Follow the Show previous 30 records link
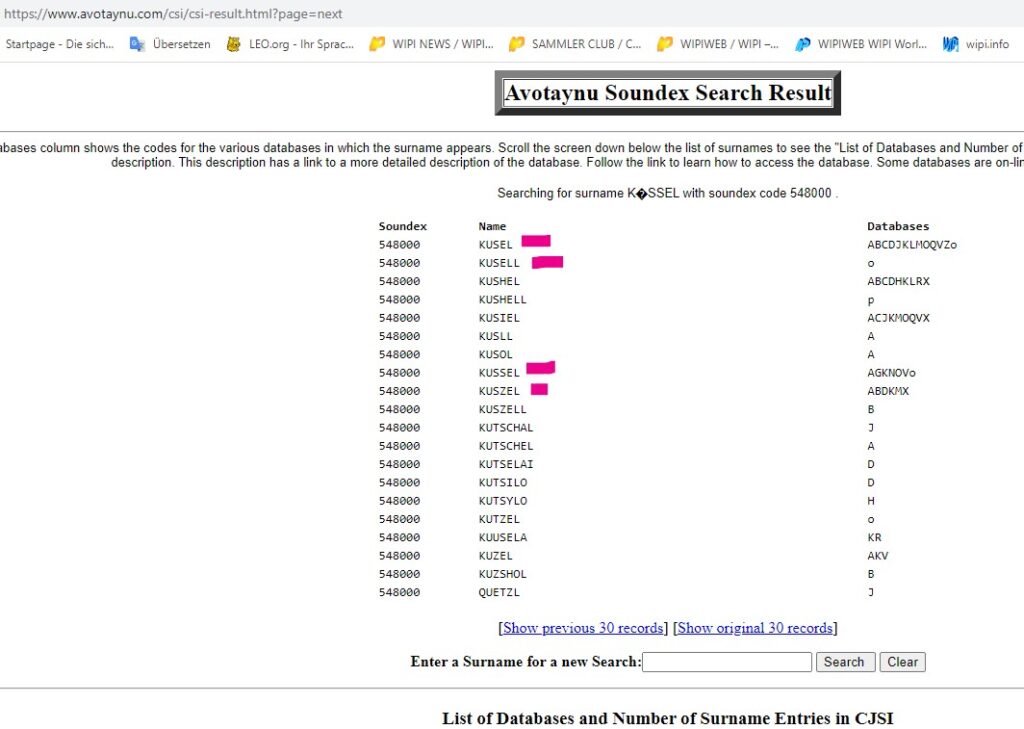The height and width of the screenshot is (729, 1024). (582, 628)
